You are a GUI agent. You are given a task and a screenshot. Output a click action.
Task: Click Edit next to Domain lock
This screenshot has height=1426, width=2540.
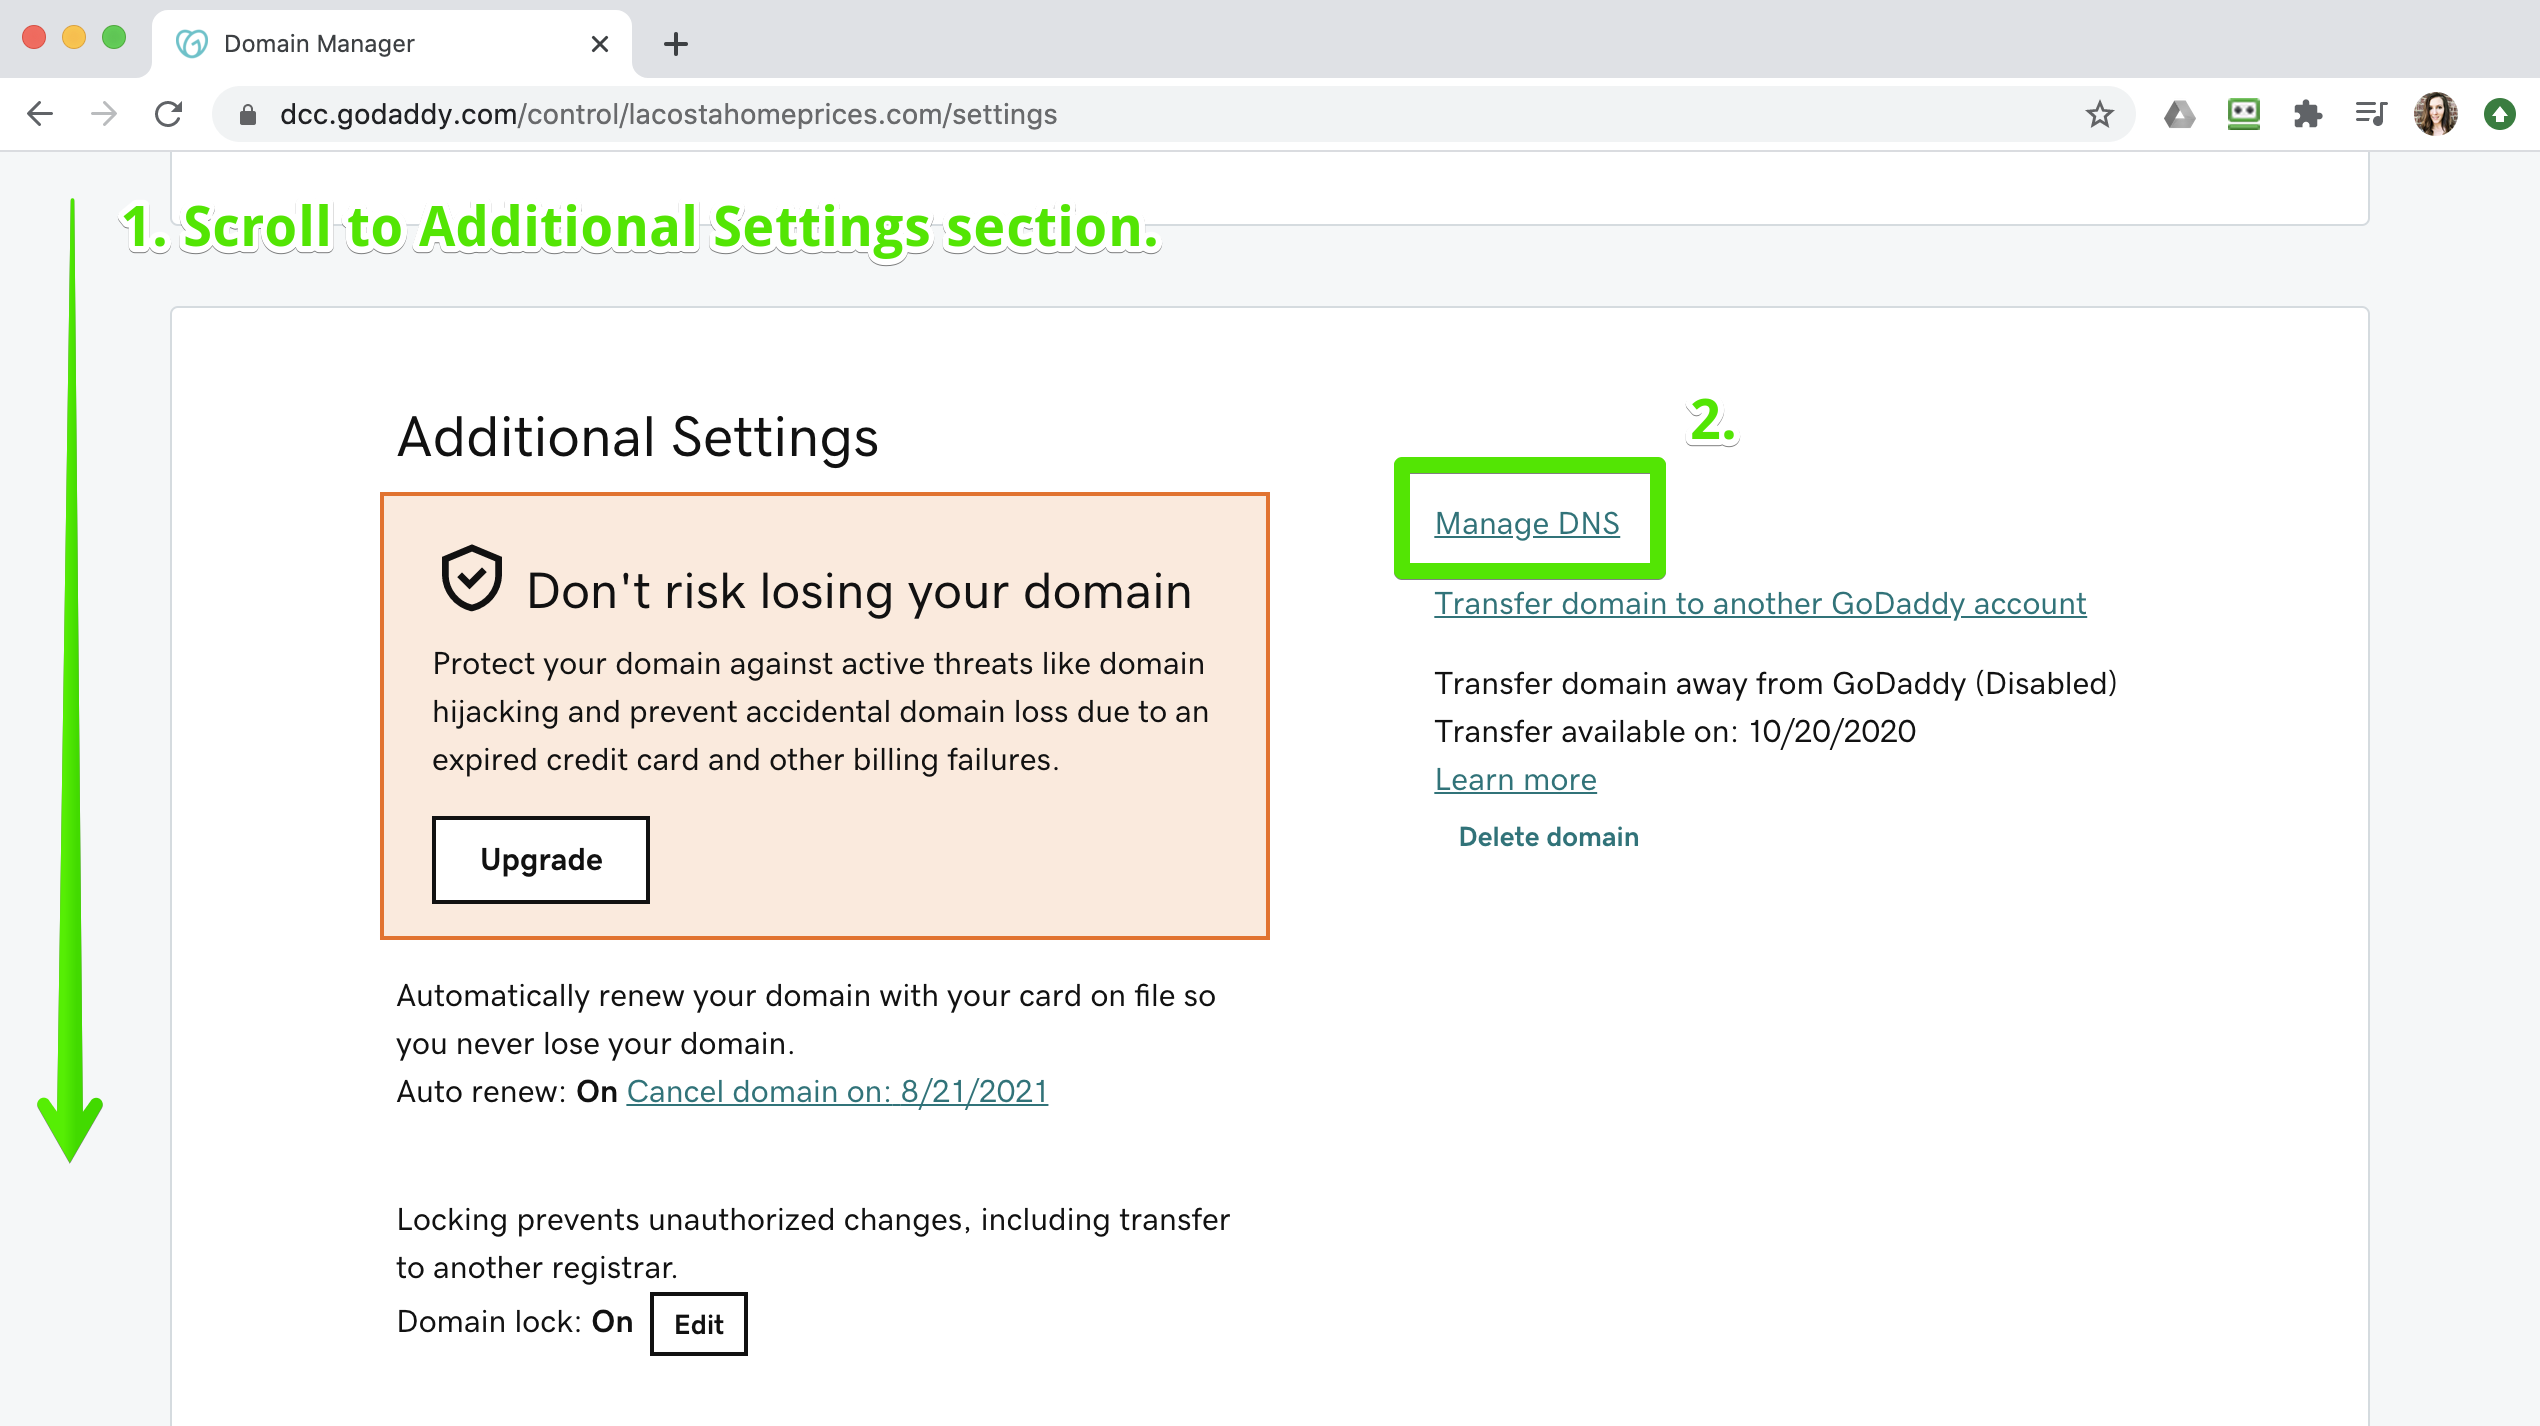point(698,1324)
